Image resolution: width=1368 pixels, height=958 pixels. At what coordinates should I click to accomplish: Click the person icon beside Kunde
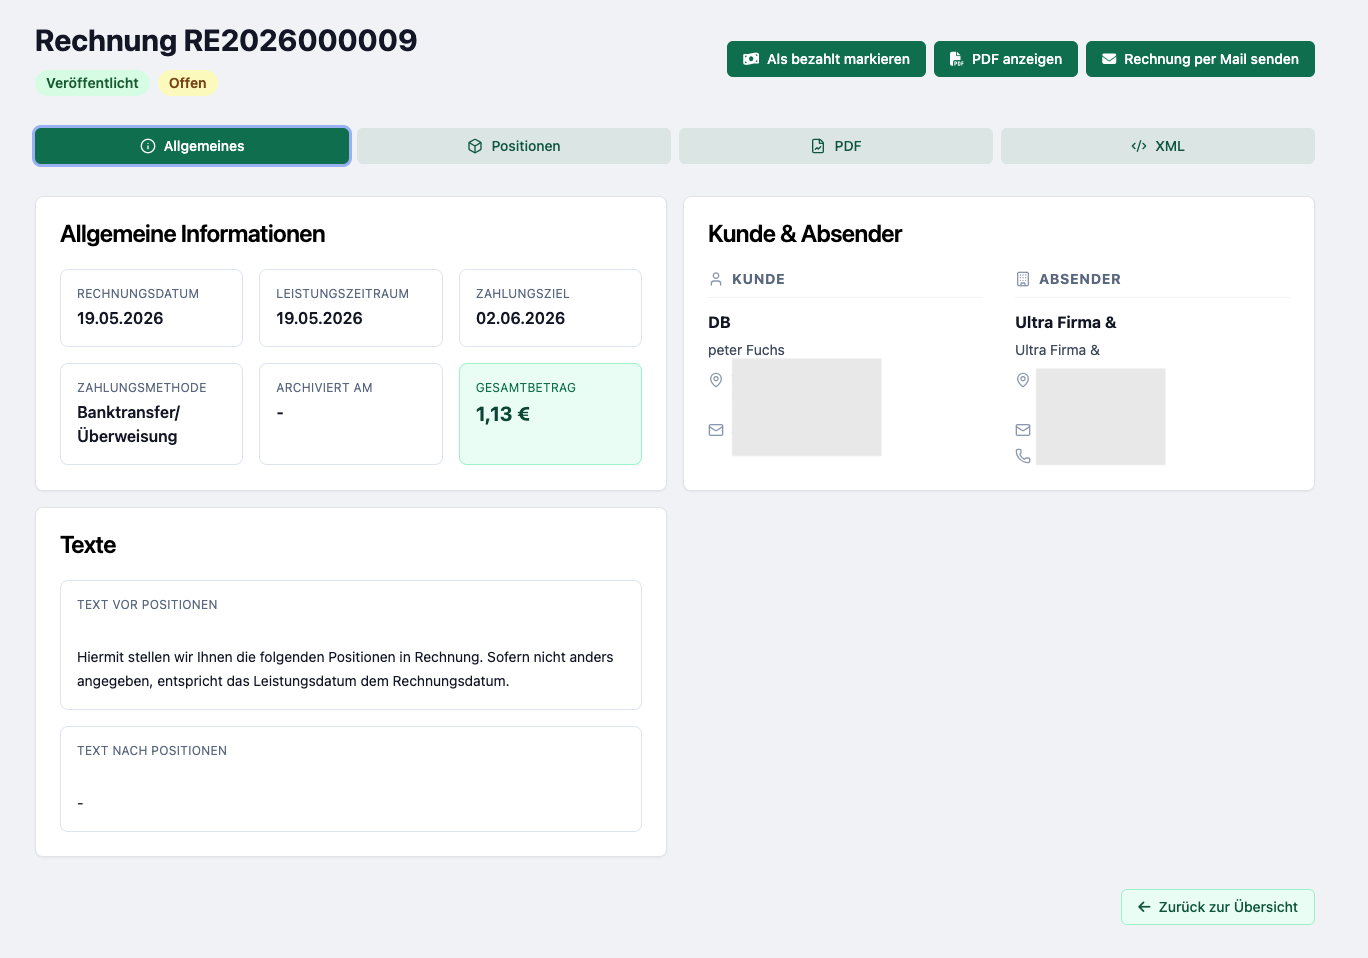click(716, 279)
